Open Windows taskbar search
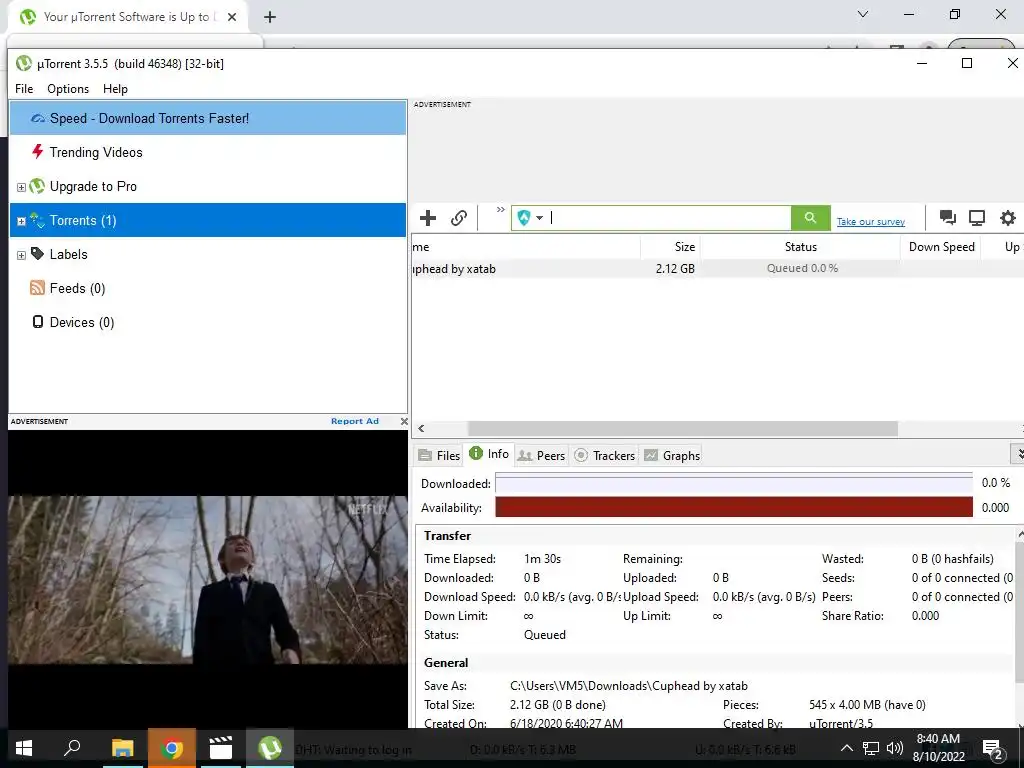This screenshot has height=768, width=1024. click(72, 748)
